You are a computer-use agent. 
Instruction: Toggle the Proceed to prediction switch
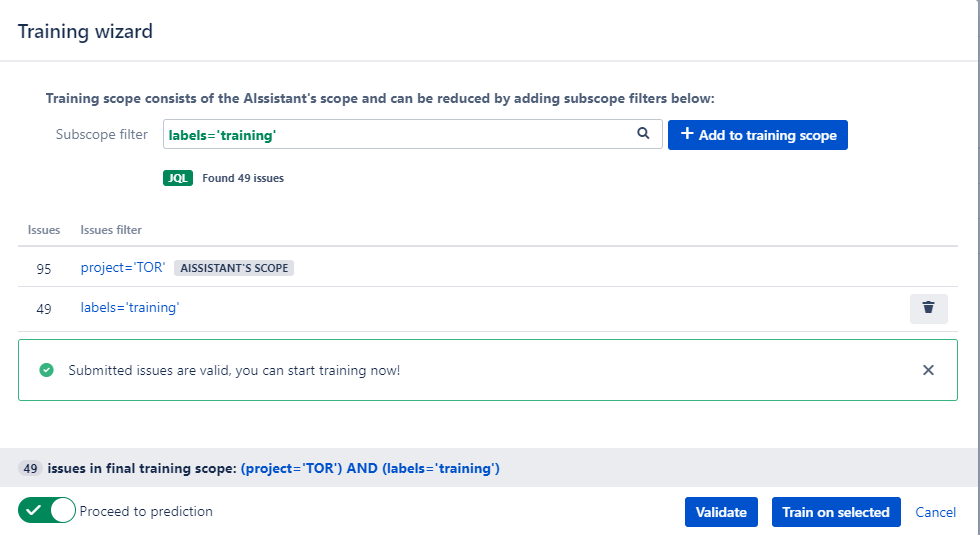(47, 511)
